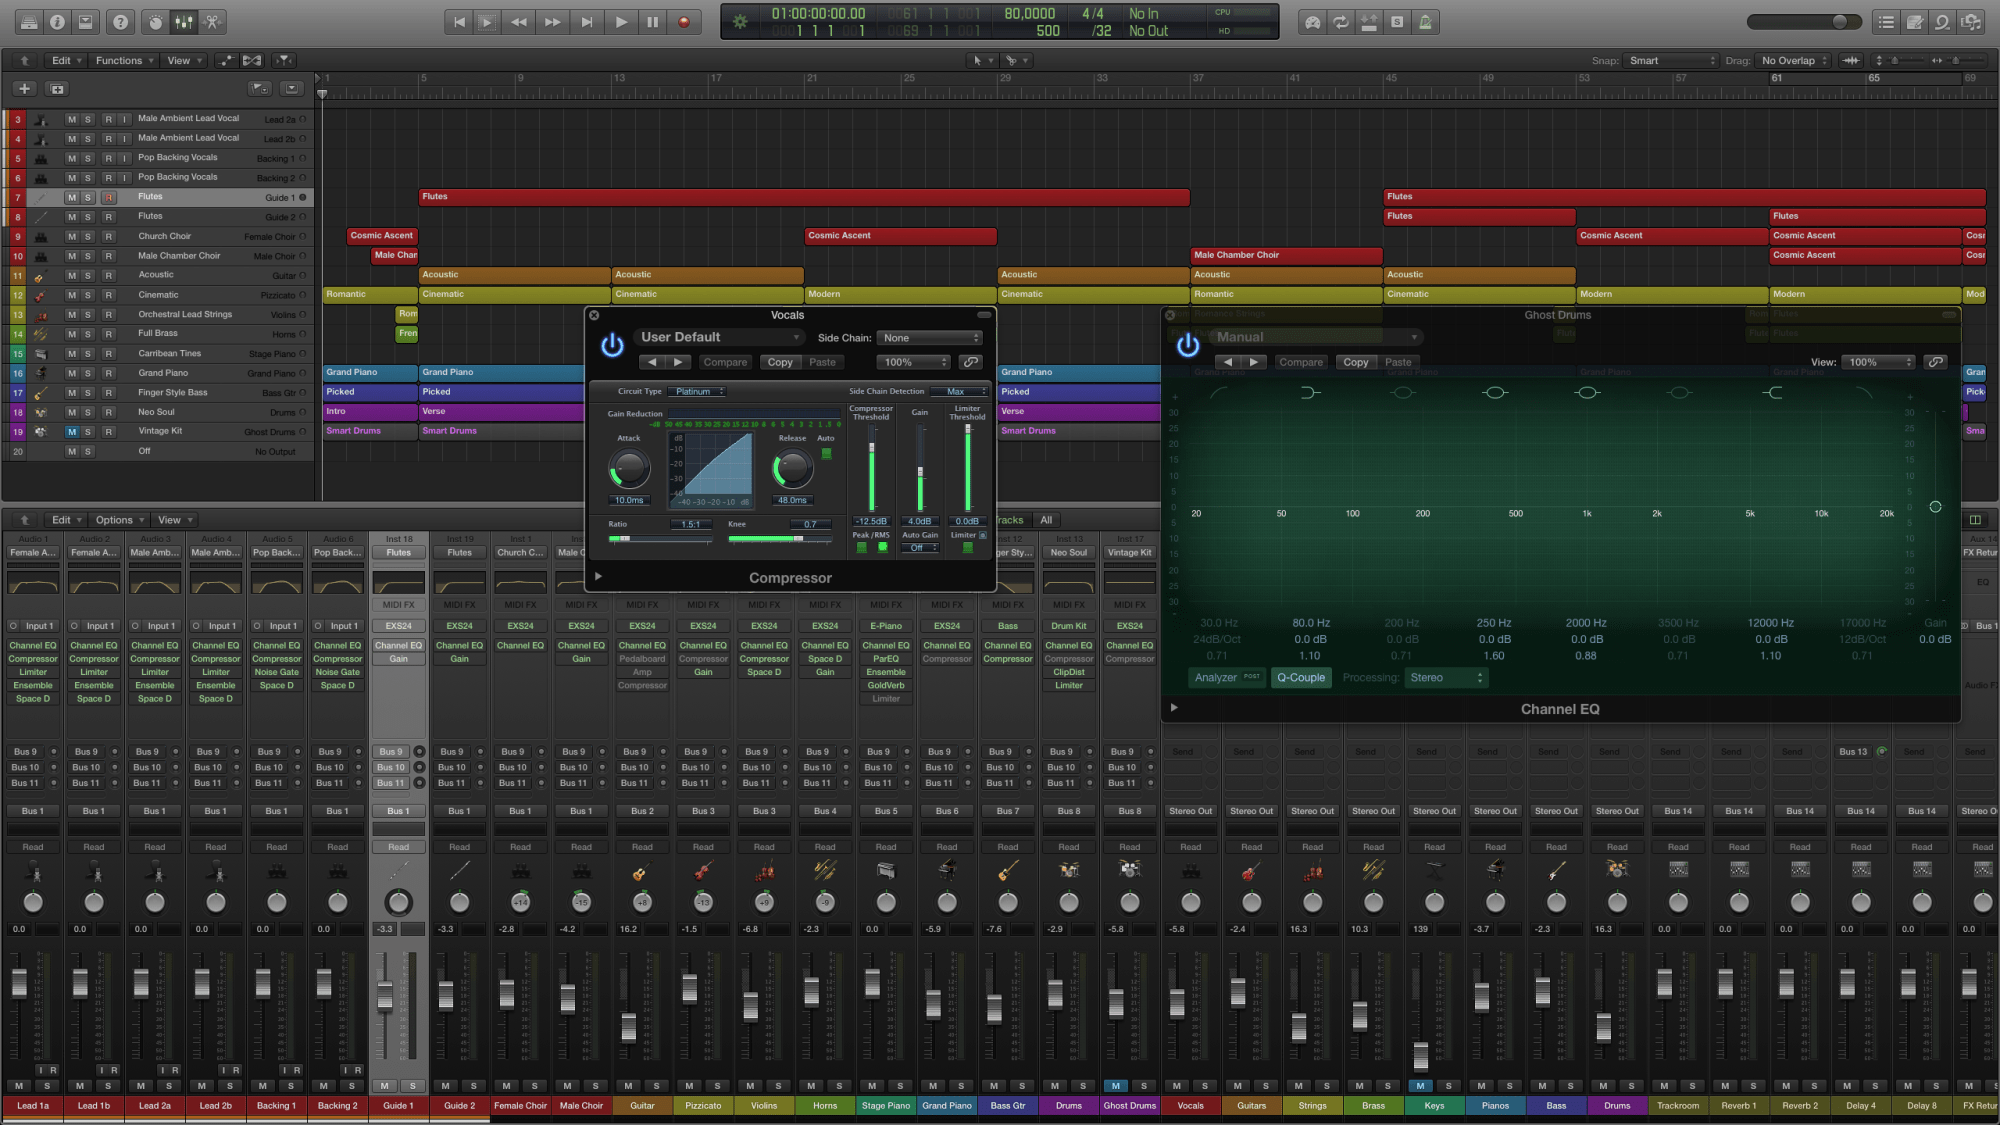Click the rewind transport control icon
The image size is (2000, 1125).
click(x=519, y=21)
